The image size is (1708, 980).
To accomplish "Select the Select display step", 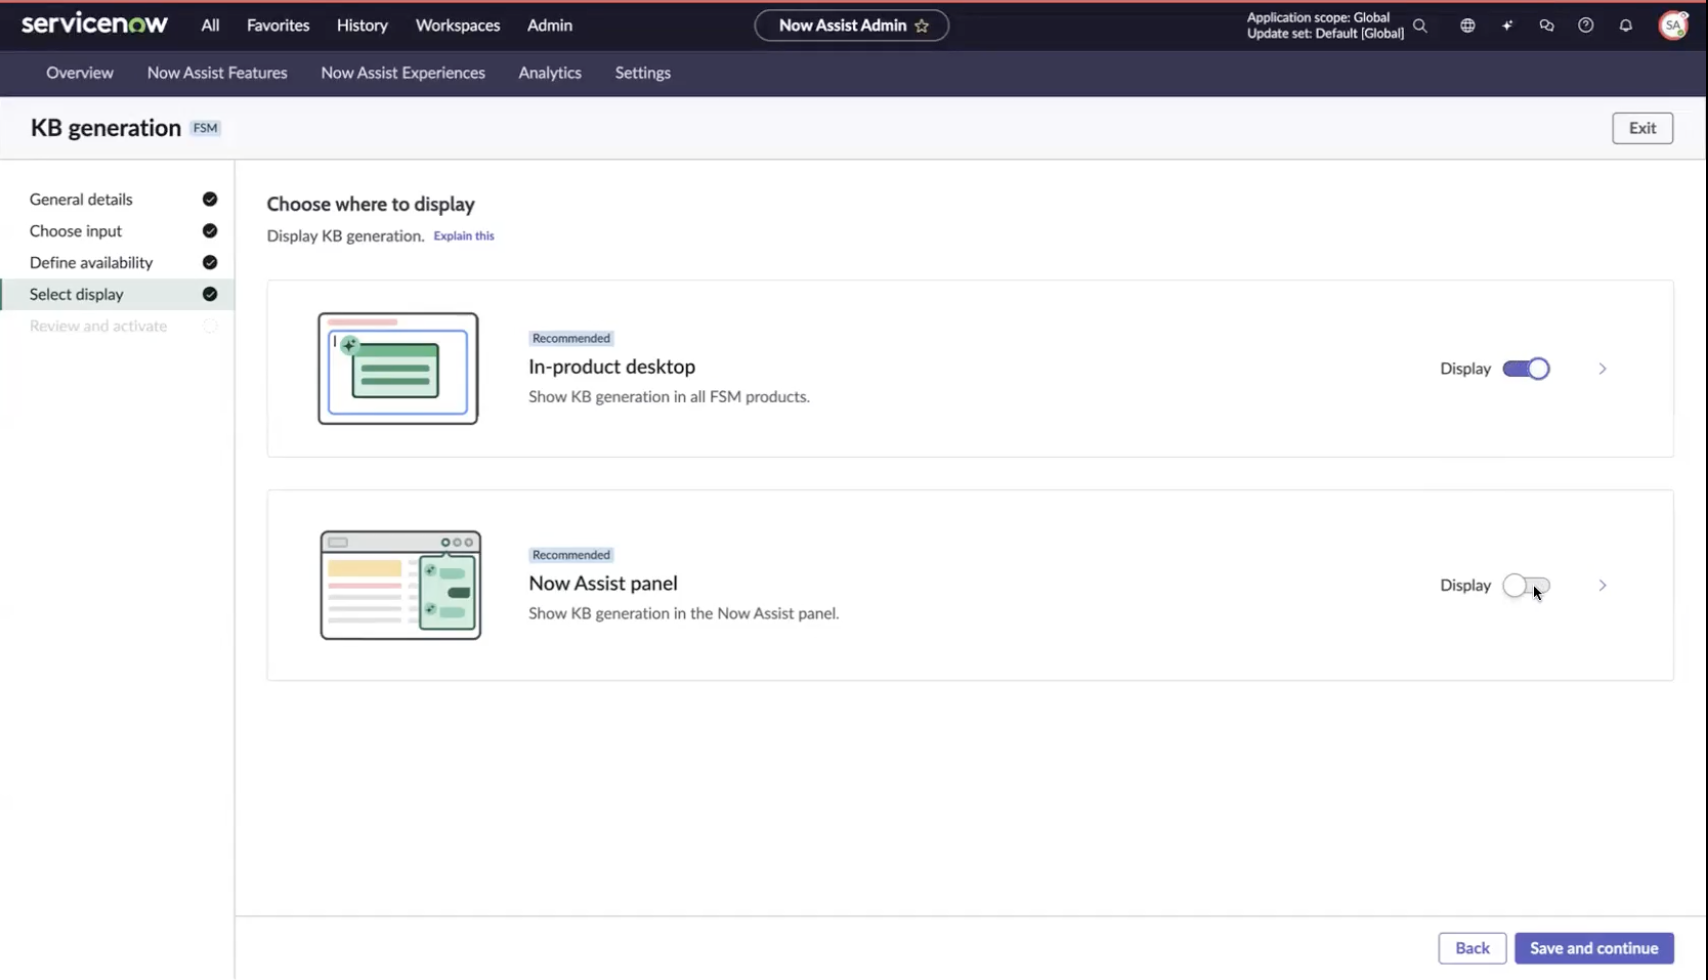I will [x=118, y=294].
